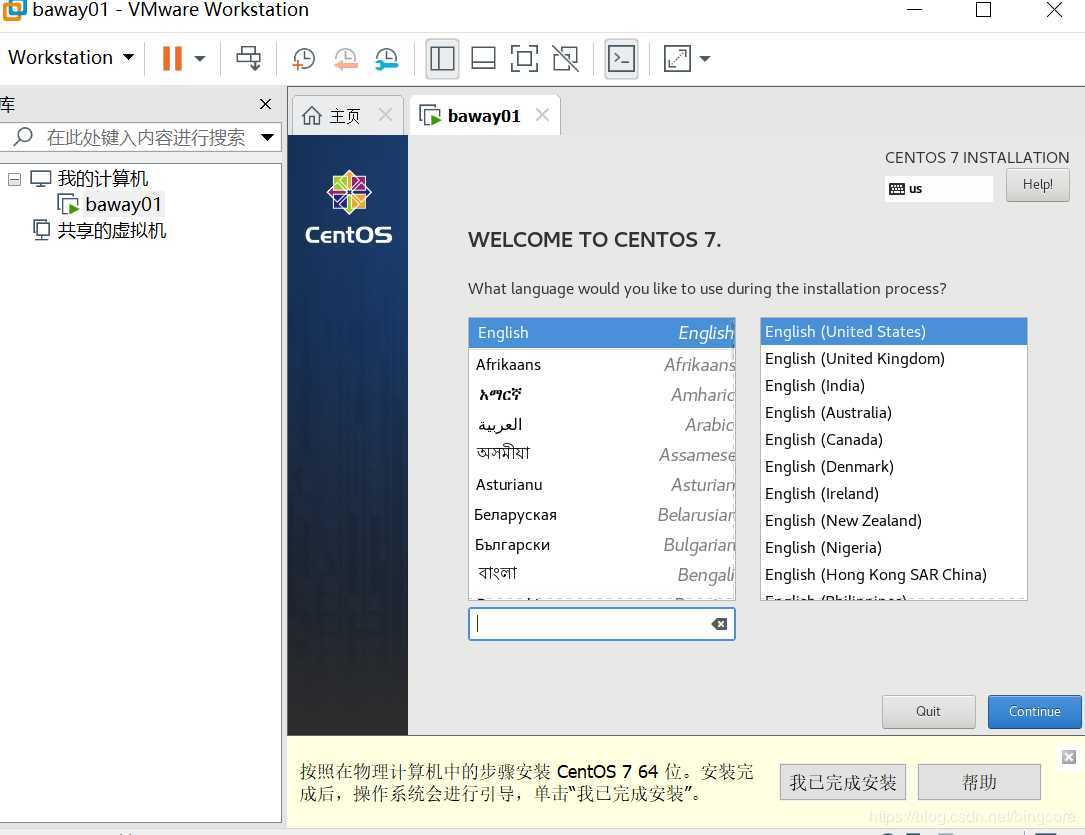Choose English (India) locale
The height and width of the screenshot is (835, 1085).
click(x=893, y=385)
